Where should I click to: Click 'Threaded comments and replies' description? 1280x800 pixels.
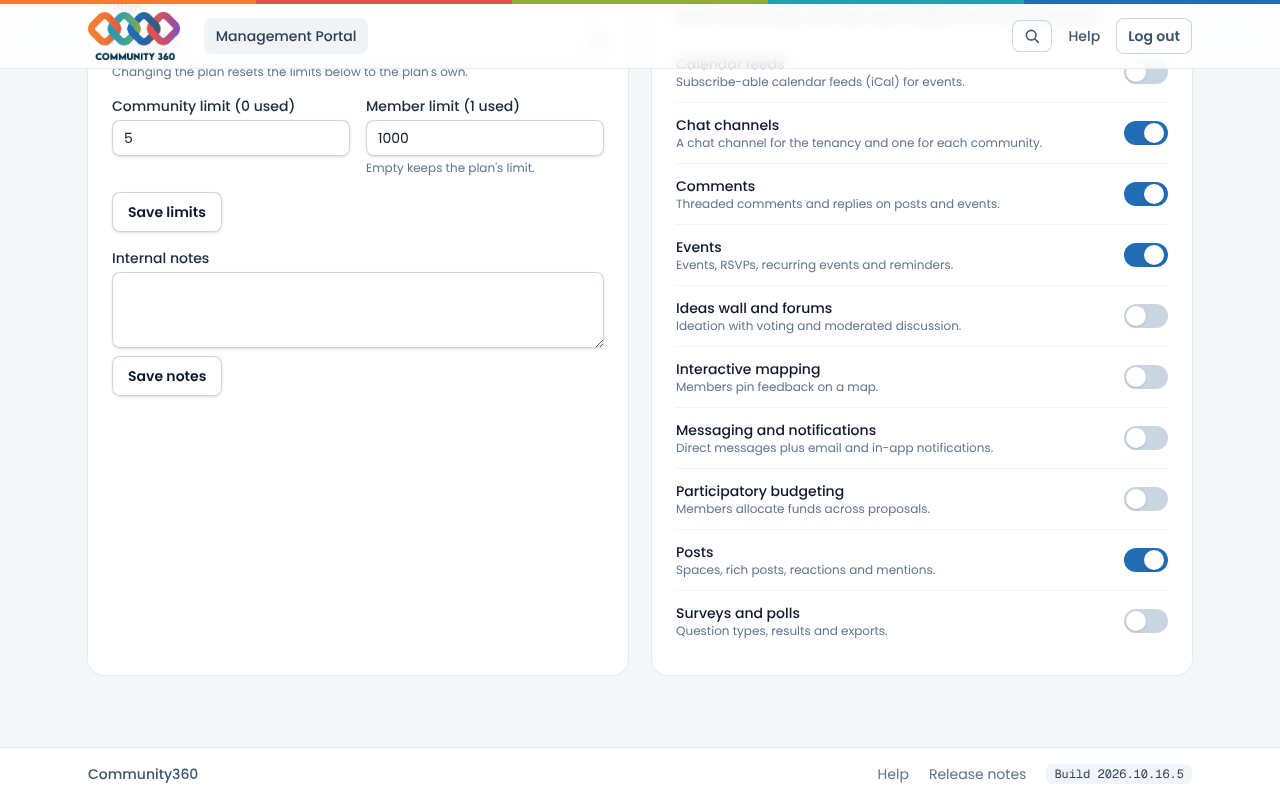(x=837, y=204)
